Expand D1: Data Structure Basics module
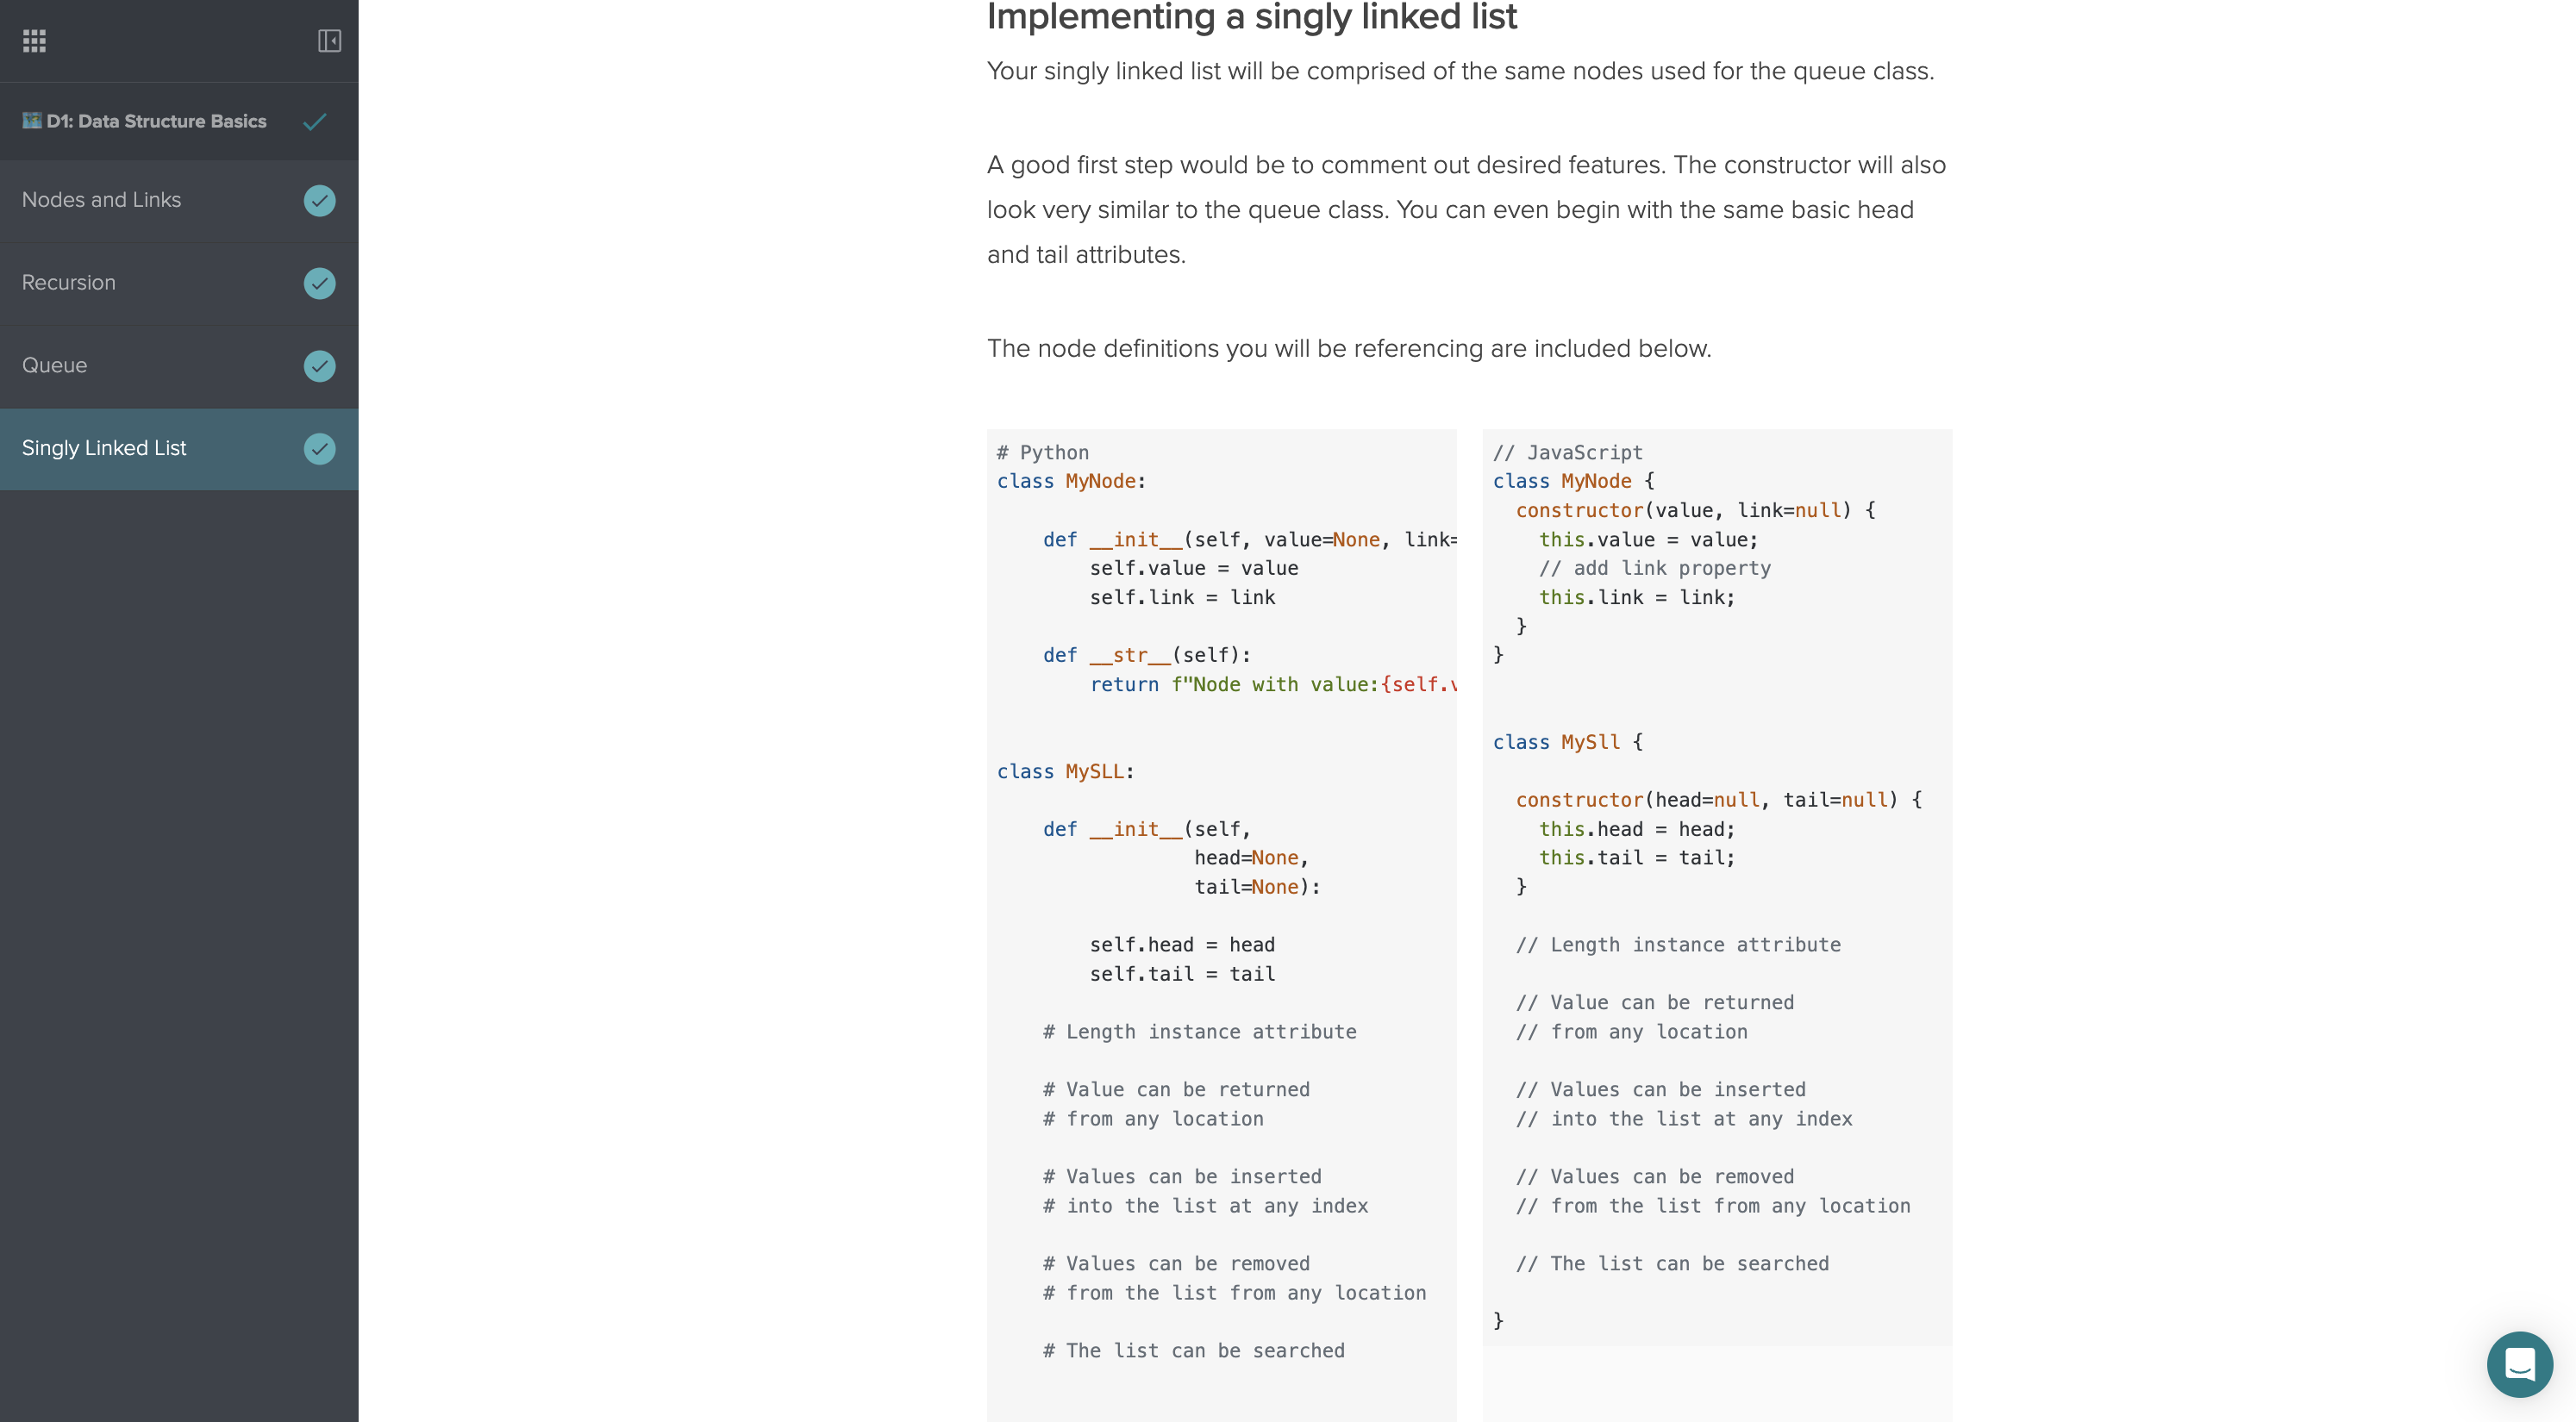This screenshot has width=2576, height=1422. pos(179,121)
